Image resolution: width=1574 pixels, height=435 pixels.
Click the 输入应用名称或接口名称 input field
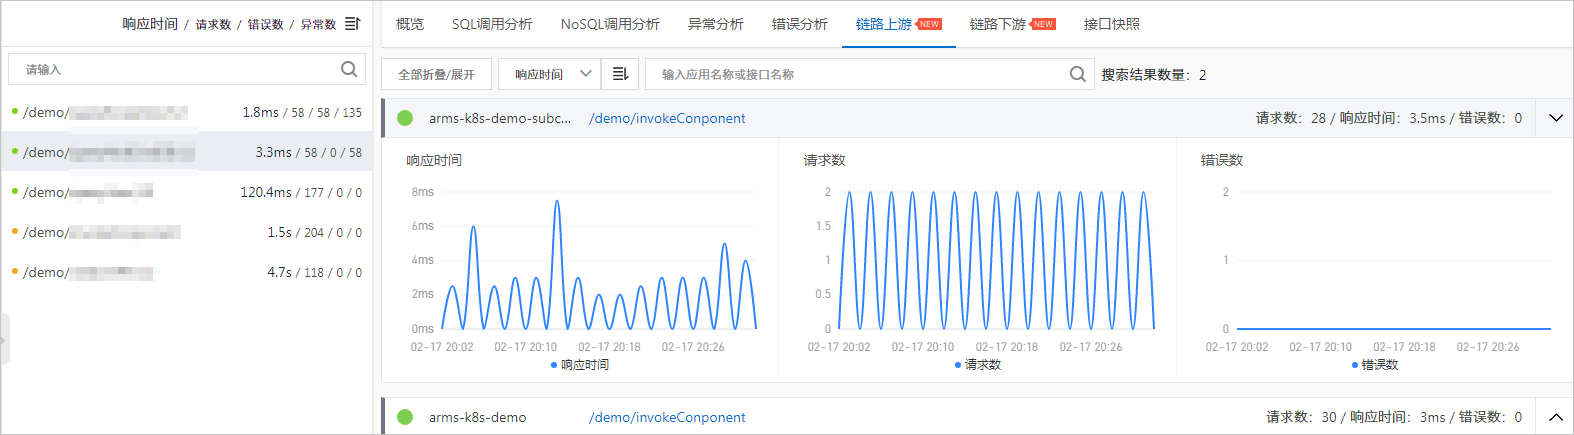870,74
